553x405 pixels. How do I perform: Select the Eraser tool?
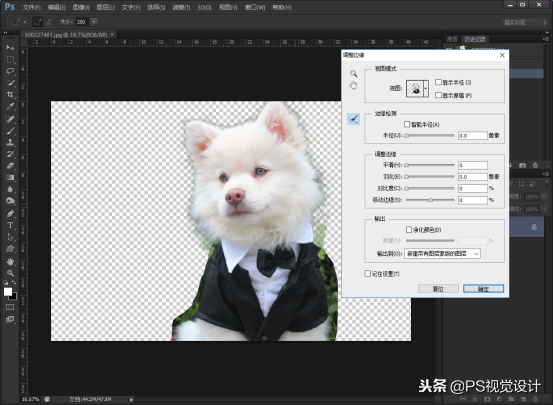click(x=10, y=166)
